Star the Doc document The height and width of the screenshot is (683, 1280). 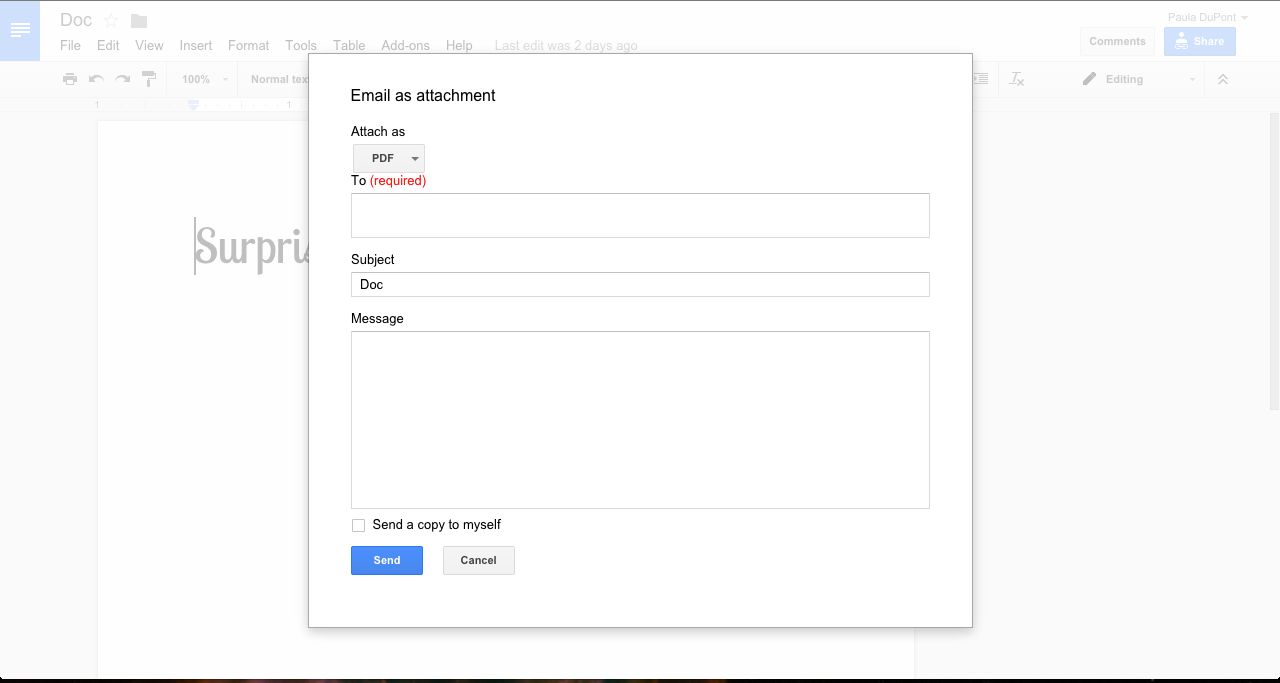point(110,19)
